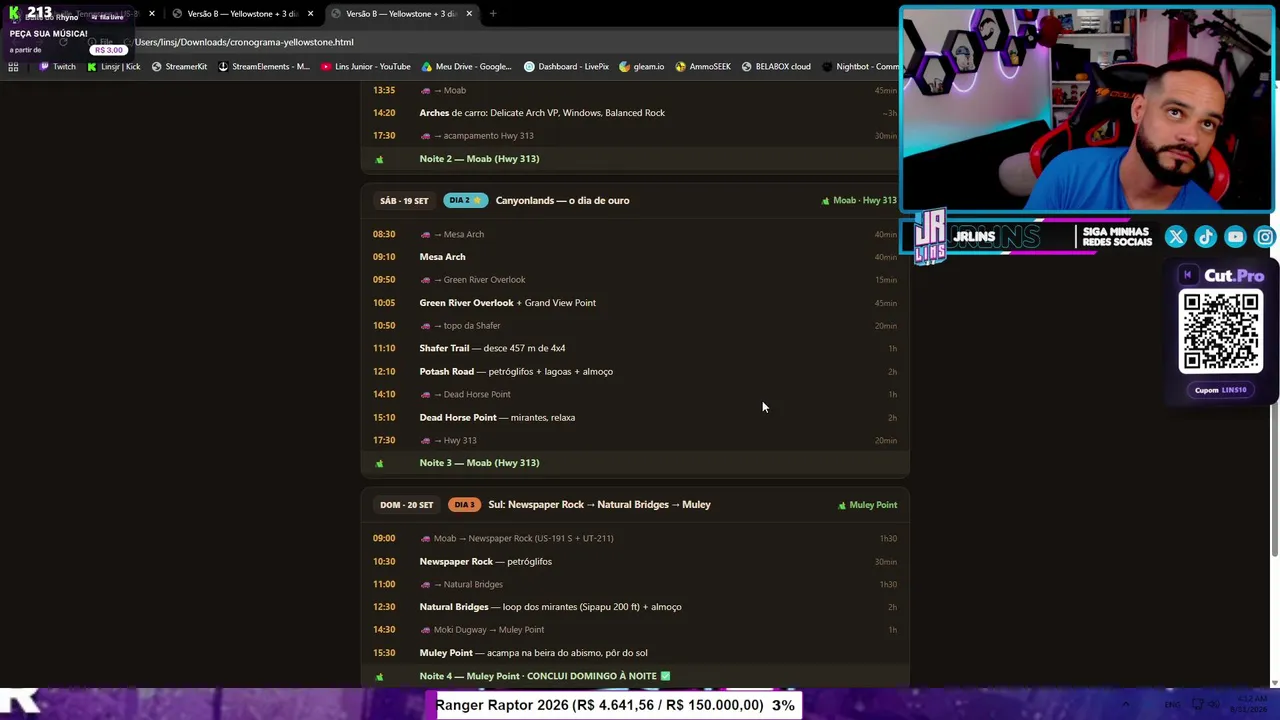Click the car icon before Natural Bridges drive

(x=425, y=584)
